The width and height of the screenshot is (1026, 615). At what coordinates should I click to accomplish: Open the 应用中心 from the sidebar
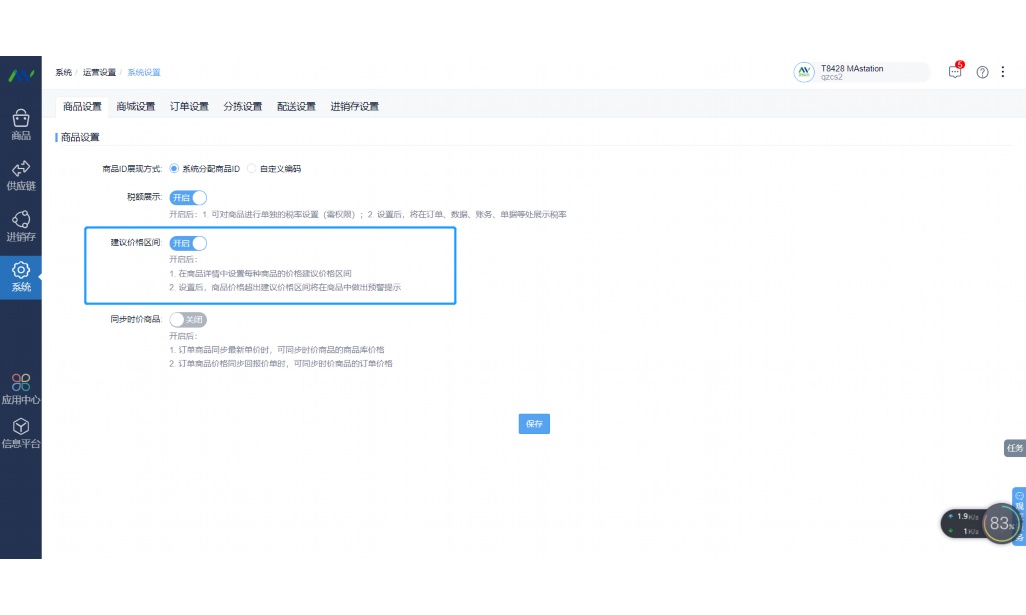tap(20, 385)
